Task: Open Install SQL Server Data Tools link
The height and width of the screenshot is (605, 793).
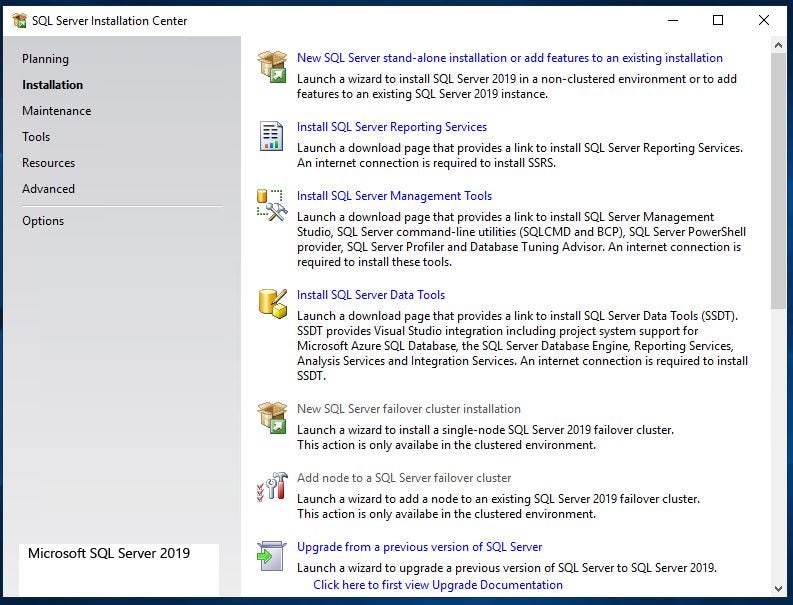Action: pyautogui.click(x=371, y=294)
